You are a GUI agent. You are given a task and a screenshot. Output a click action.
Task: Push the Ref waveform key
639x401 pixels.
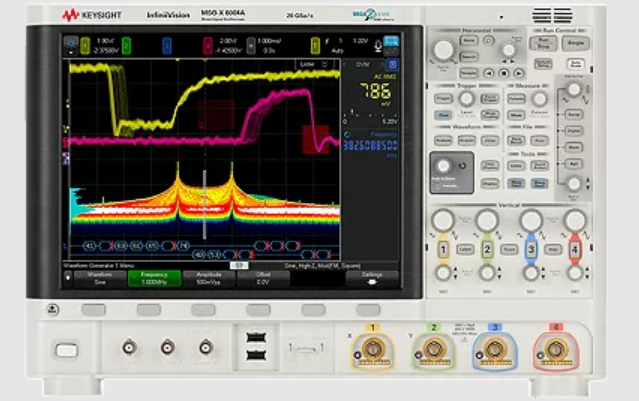574,164
